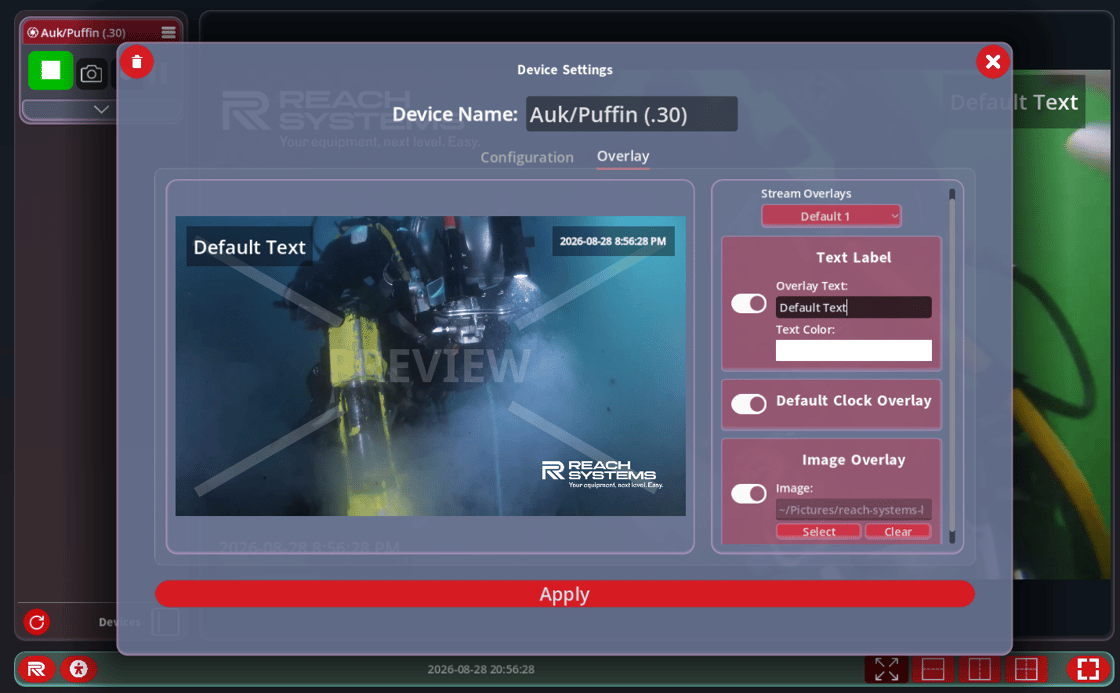Select the vertical split layout icon
The width and height of the screenshot is (1120, 693).
(979, 669)
